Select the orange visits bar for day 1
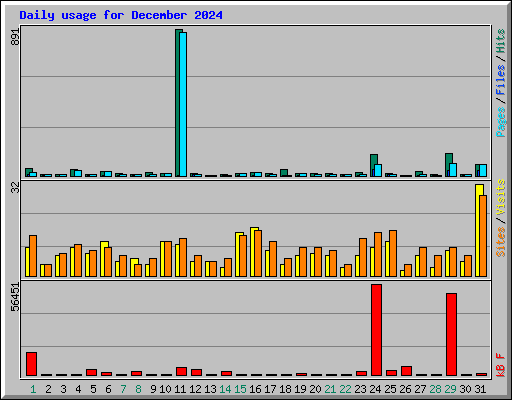The height and width of the screenshot is (400, 512). [33, 256]
